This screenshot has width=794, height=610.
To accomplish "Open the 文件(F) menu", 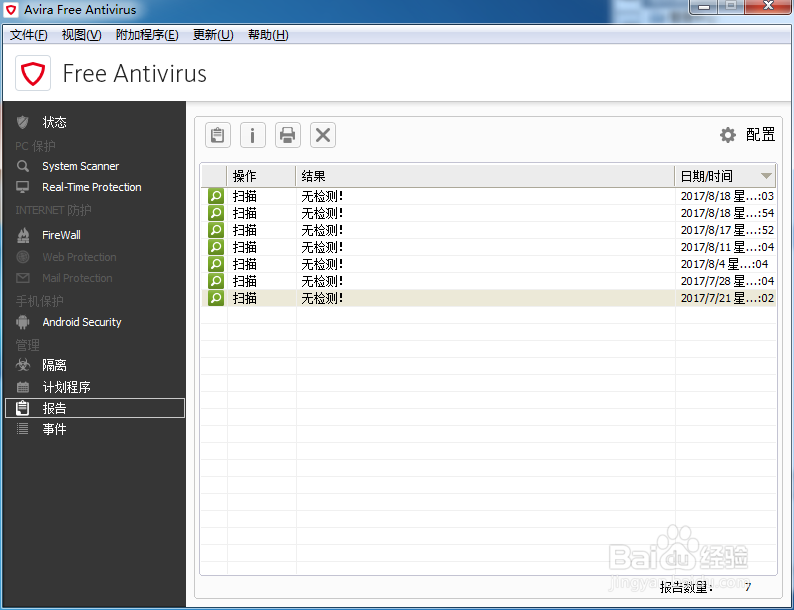I will [x=28, y=34].
